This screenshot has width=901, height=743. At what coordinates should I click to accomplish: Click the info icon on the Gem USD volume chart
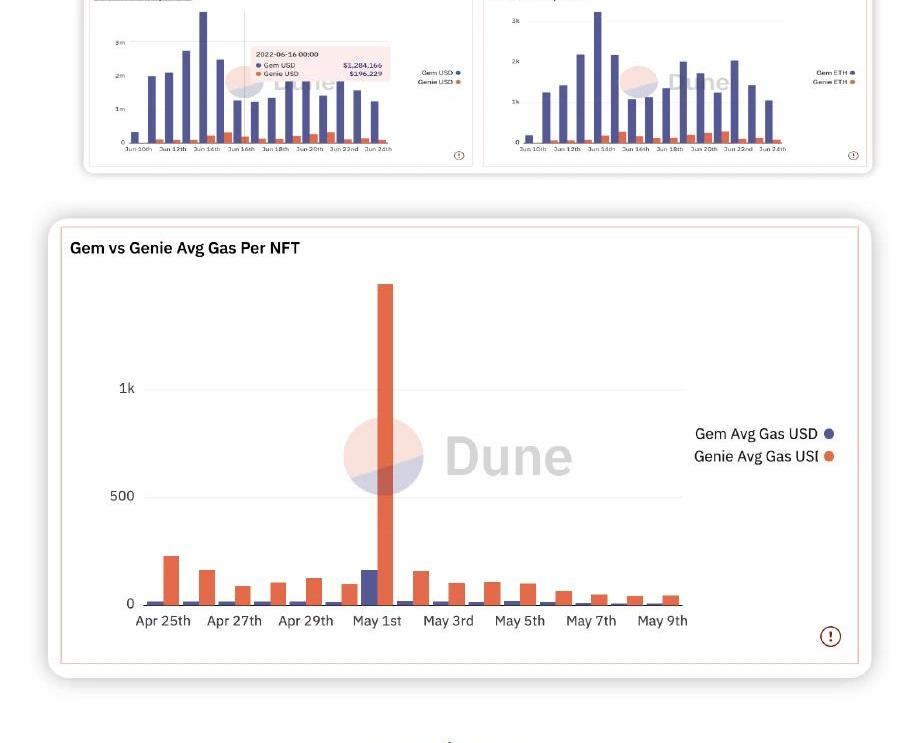point(459,155)
